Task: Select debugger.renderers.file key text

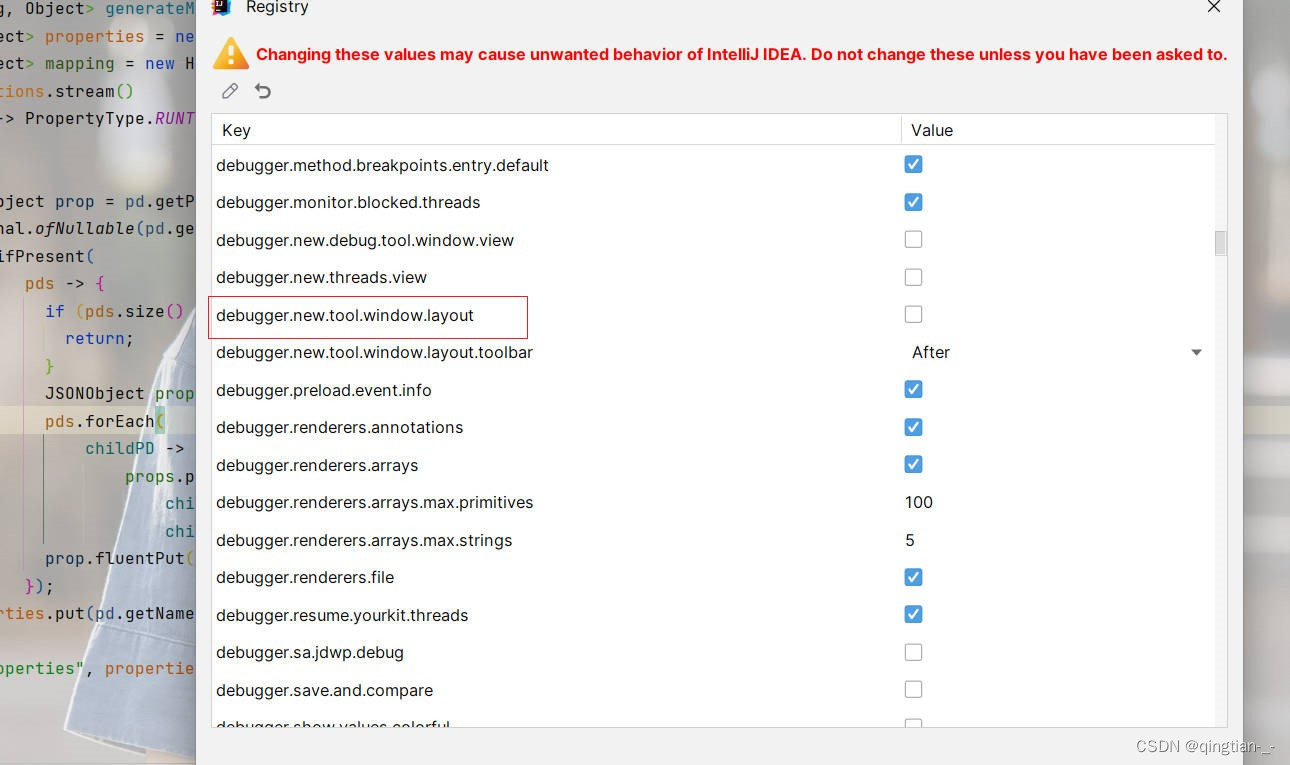Action: pyautogui.click(x=305, y=577)
